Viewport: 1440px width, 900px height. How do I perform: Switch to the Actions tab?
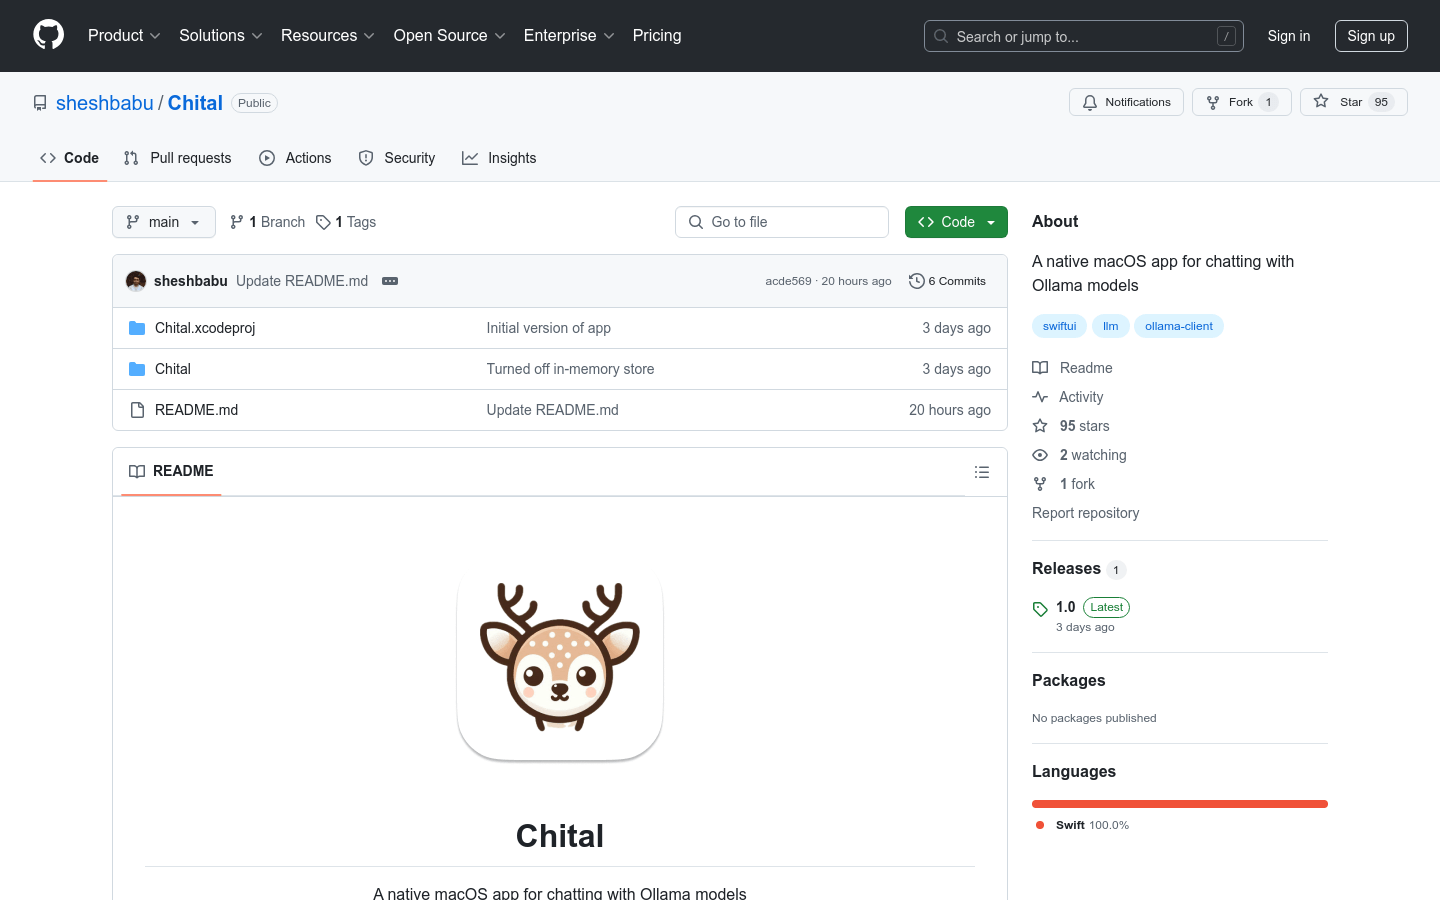point(295,158)
